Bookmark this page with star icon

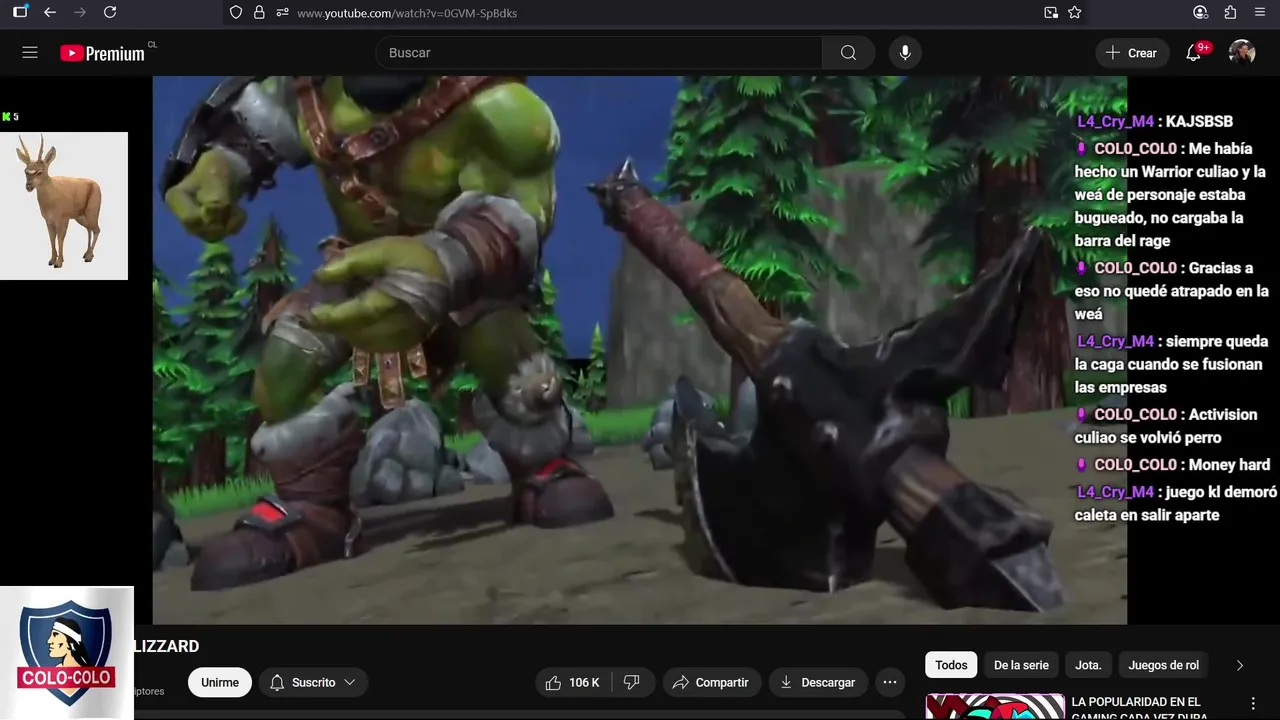tap(1075, 12)
